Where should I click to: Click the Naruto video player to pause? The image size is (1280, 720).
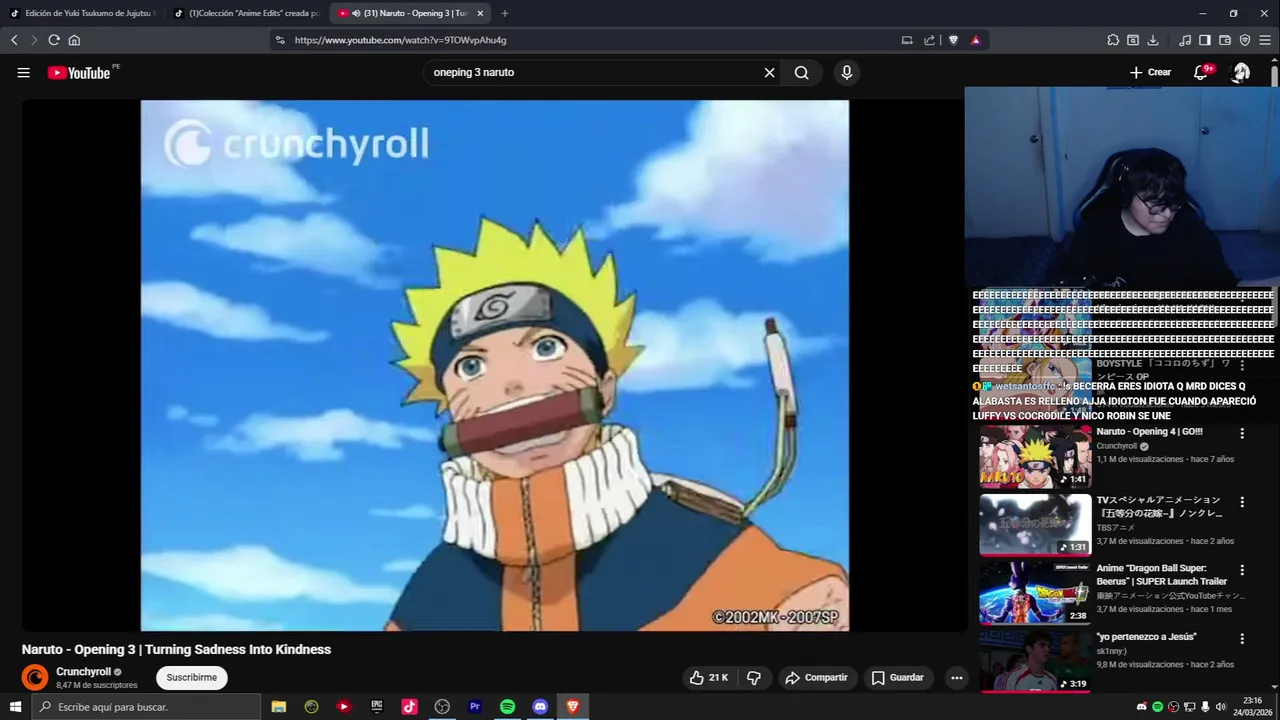495,365
